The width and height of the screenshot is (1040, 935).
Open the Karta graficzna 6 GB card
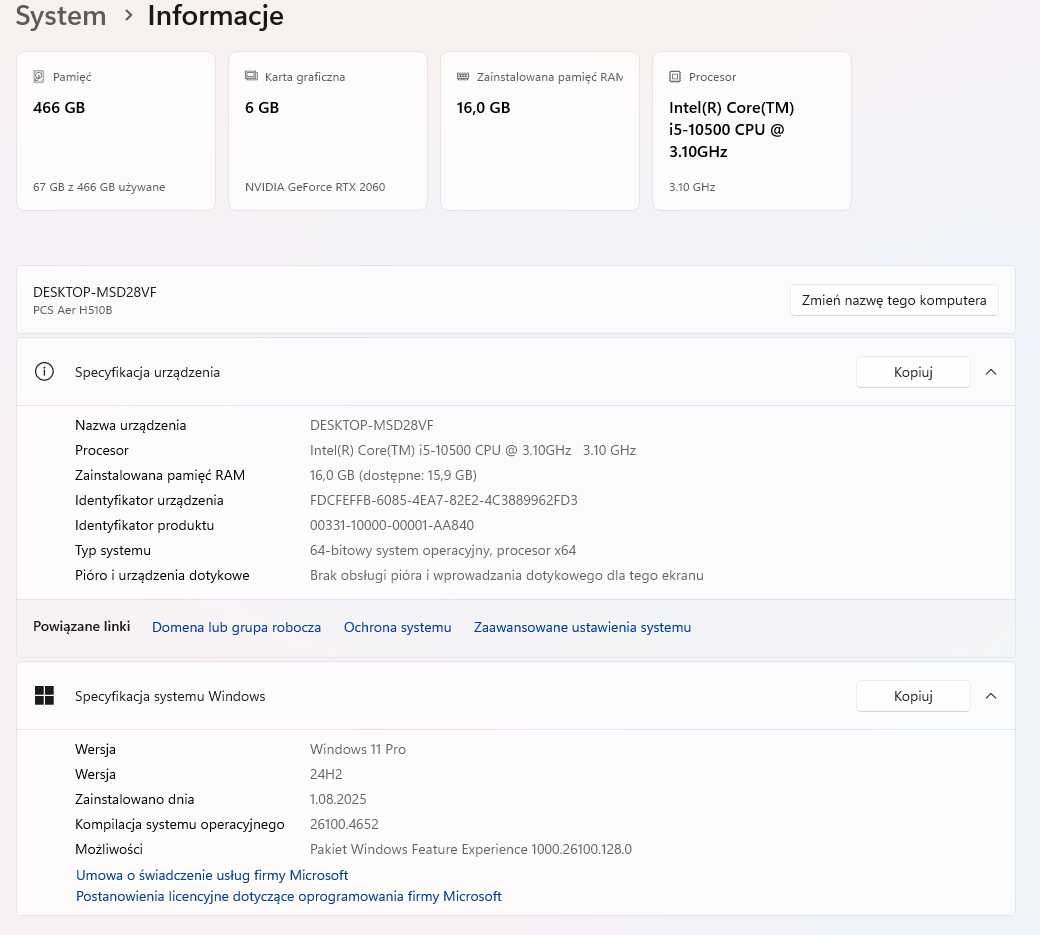pos(328,131)
